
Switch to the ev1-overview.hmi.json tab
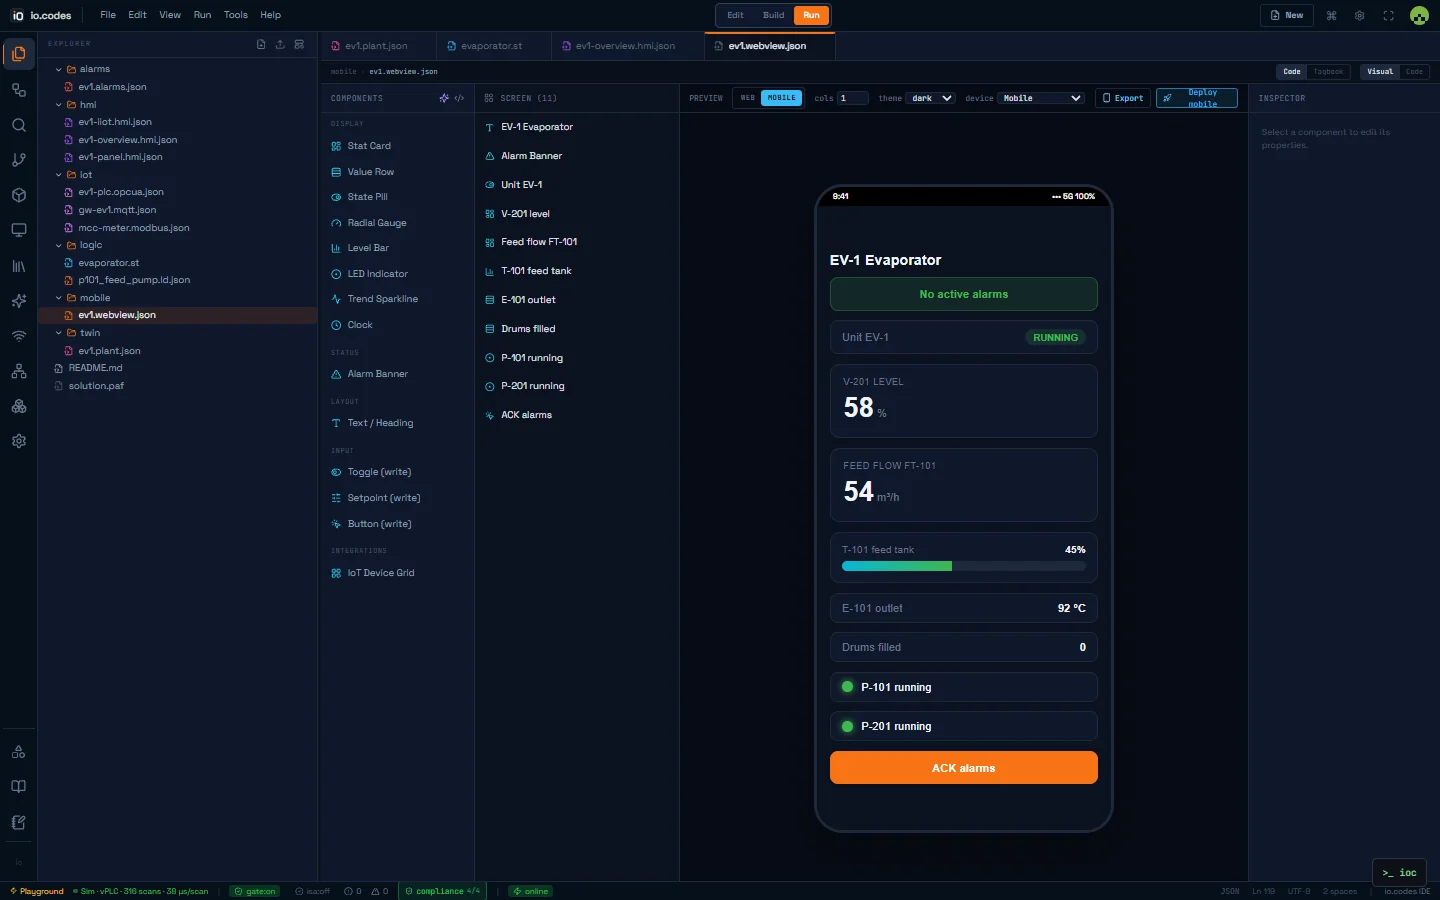625,46
